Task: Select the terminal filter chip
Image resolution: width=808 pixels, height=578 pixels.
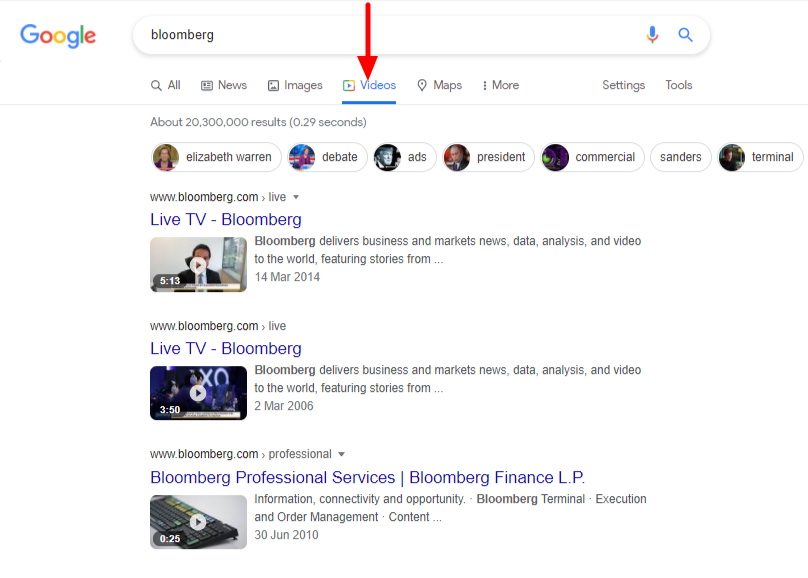Action: point(761,157)
